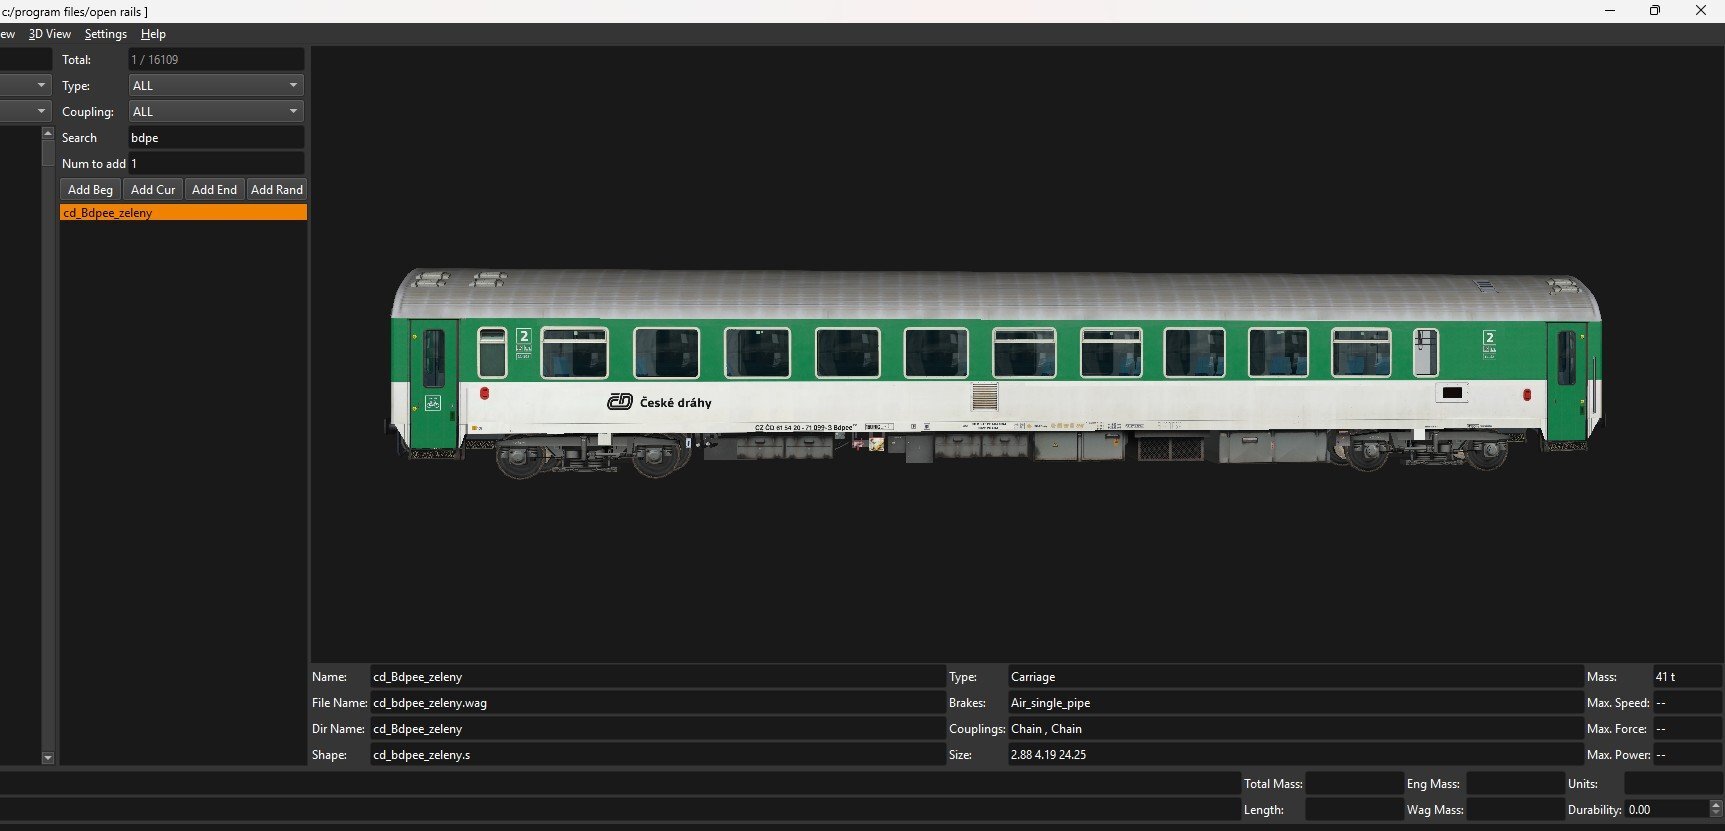Viewport: 1725px width, 831px height.
Task: Click the Max. Power field
Action: (1688, 755)
